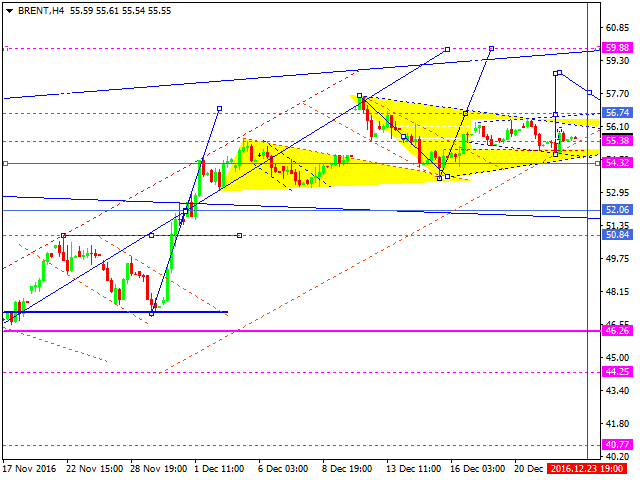Select the 46.26 magenta price label
This screenshot has height=480, width=640.
(x=618, y=331)
